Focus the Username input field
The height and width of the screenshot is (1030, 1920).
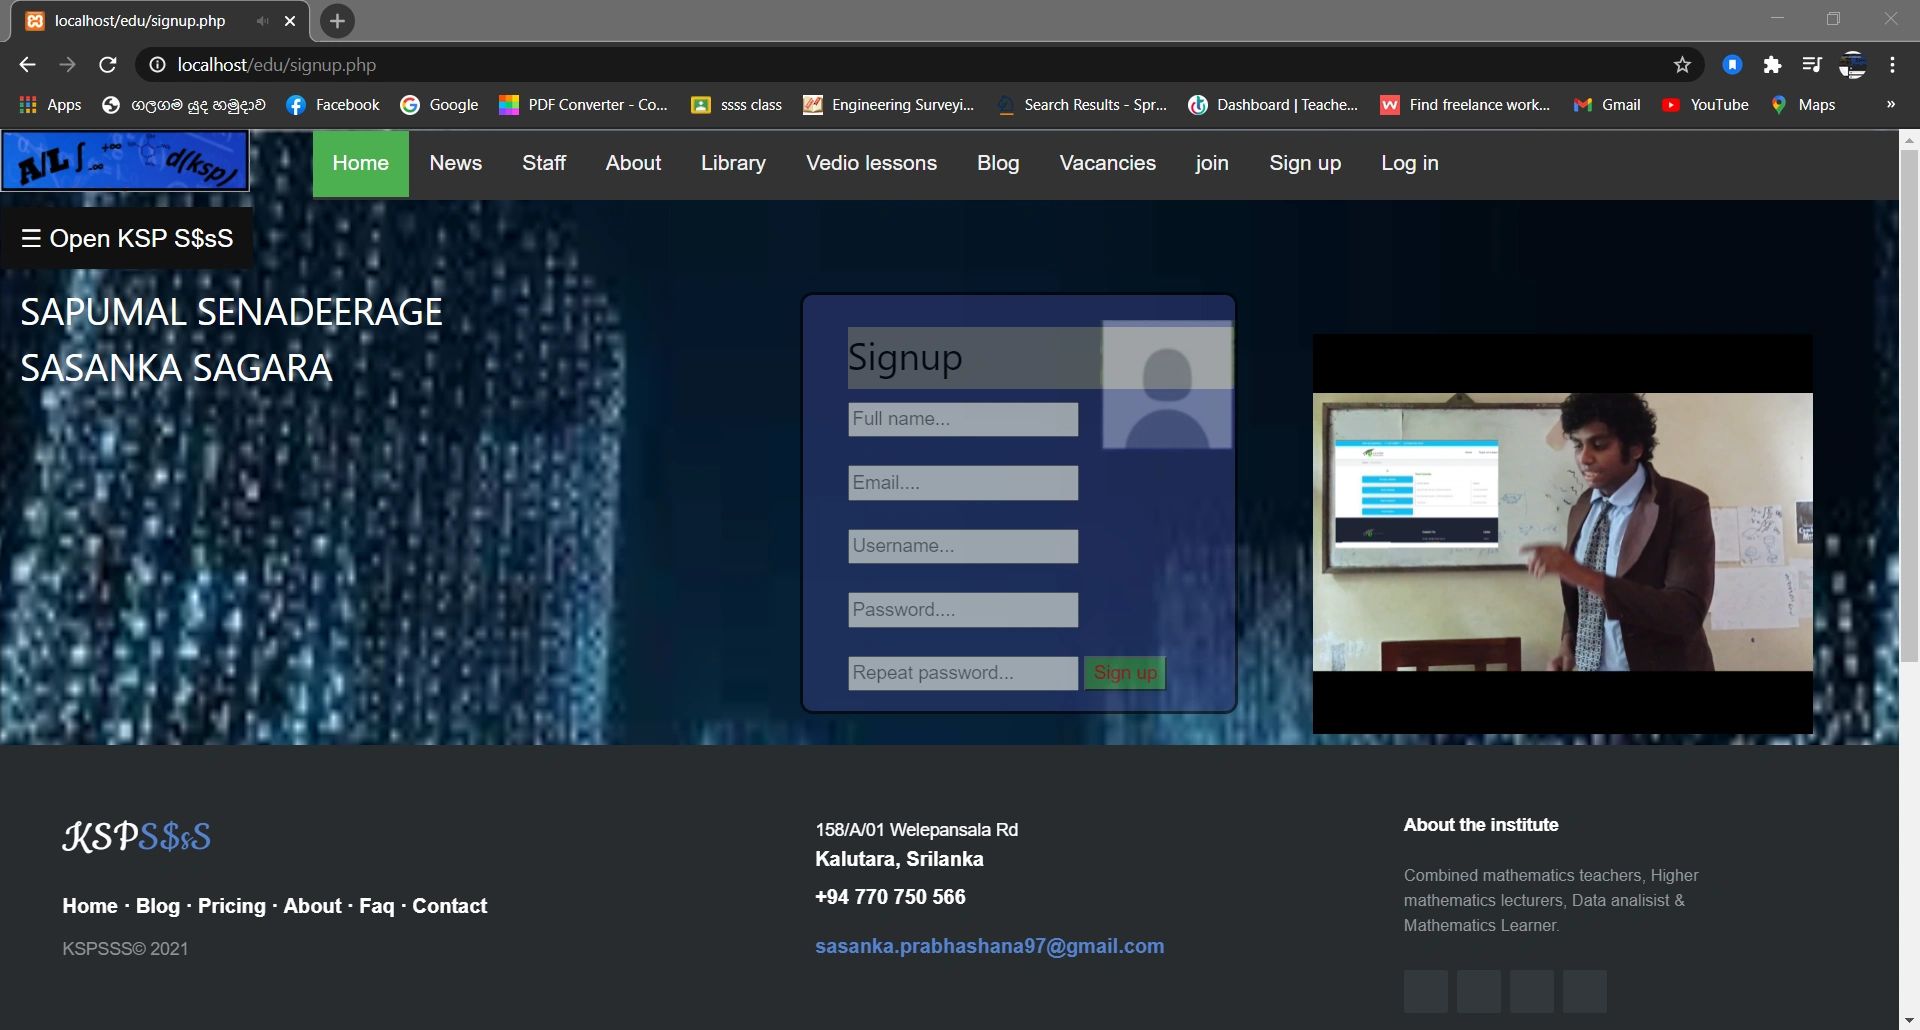(x=963, y=546)
